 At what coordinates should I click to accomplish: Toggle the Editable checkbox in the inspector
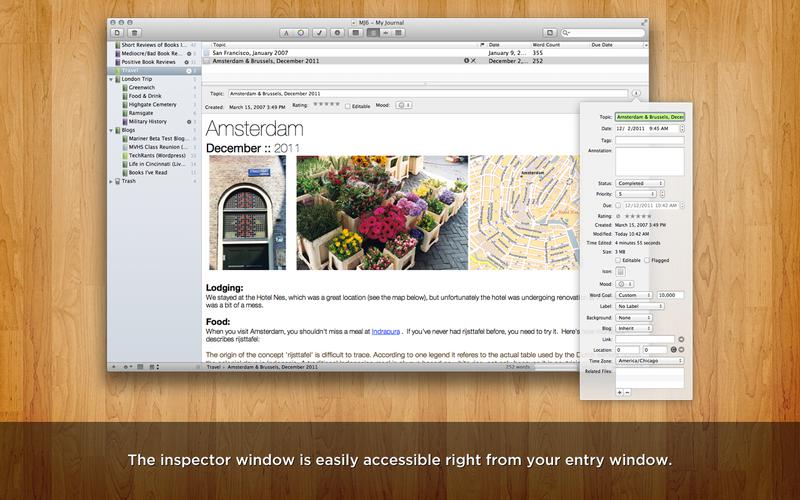[x=618, y=260]
